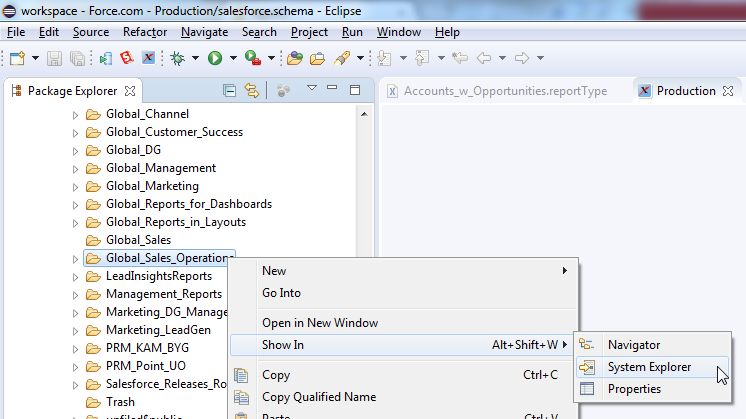The height and width of the screenshot is (419, 746).
Task: Expand the Global_Reports_for_Dashboards folder
Action: [75, 205]
